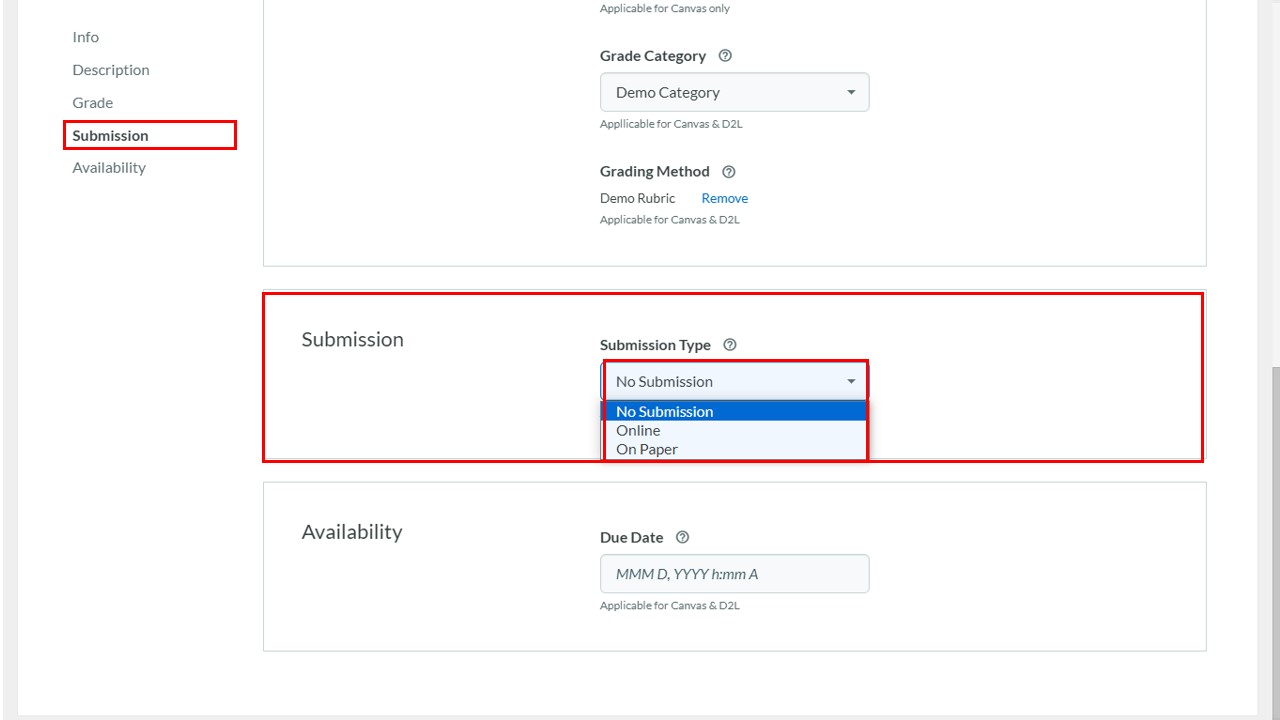The width and height of the screenshot is (1280, 720).
Task: Click the Demo Rubric text
Action: point(638,198)
